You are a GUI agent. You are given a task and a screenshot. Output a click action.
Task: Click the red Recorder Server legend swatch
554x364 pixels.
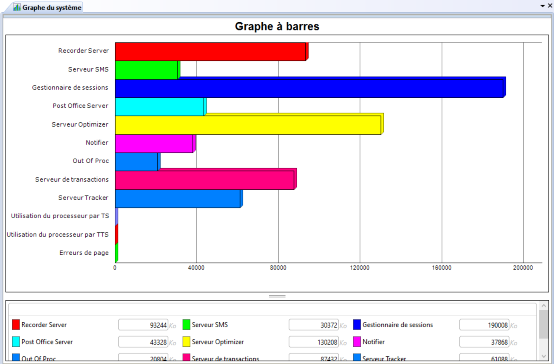click(x=16, y=324)
